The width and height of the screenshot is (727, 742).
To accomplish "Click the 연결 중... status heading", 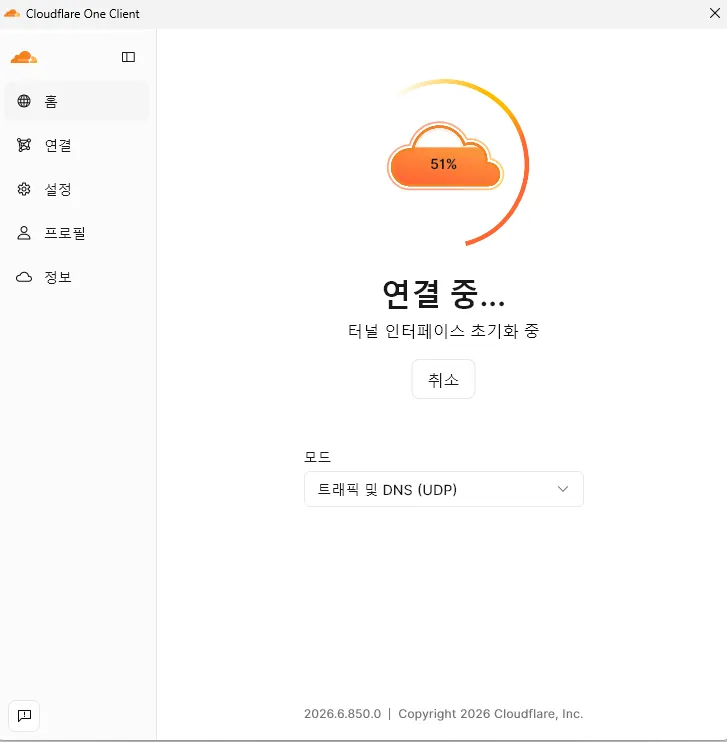I will click(x=443, y=294).
